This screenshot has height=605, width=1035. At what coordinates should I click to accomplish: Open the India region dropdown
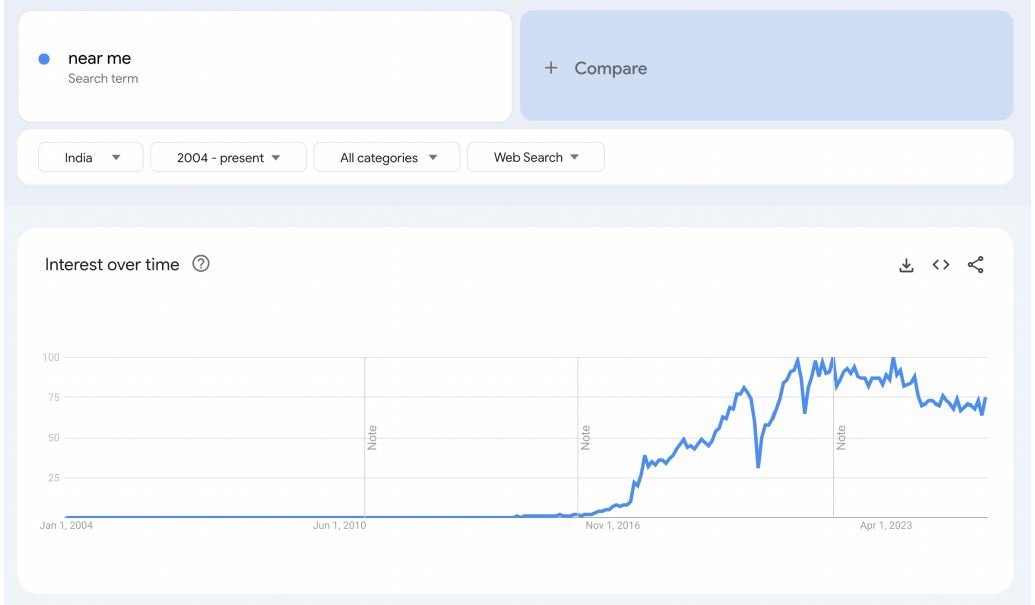pos(89,157)
